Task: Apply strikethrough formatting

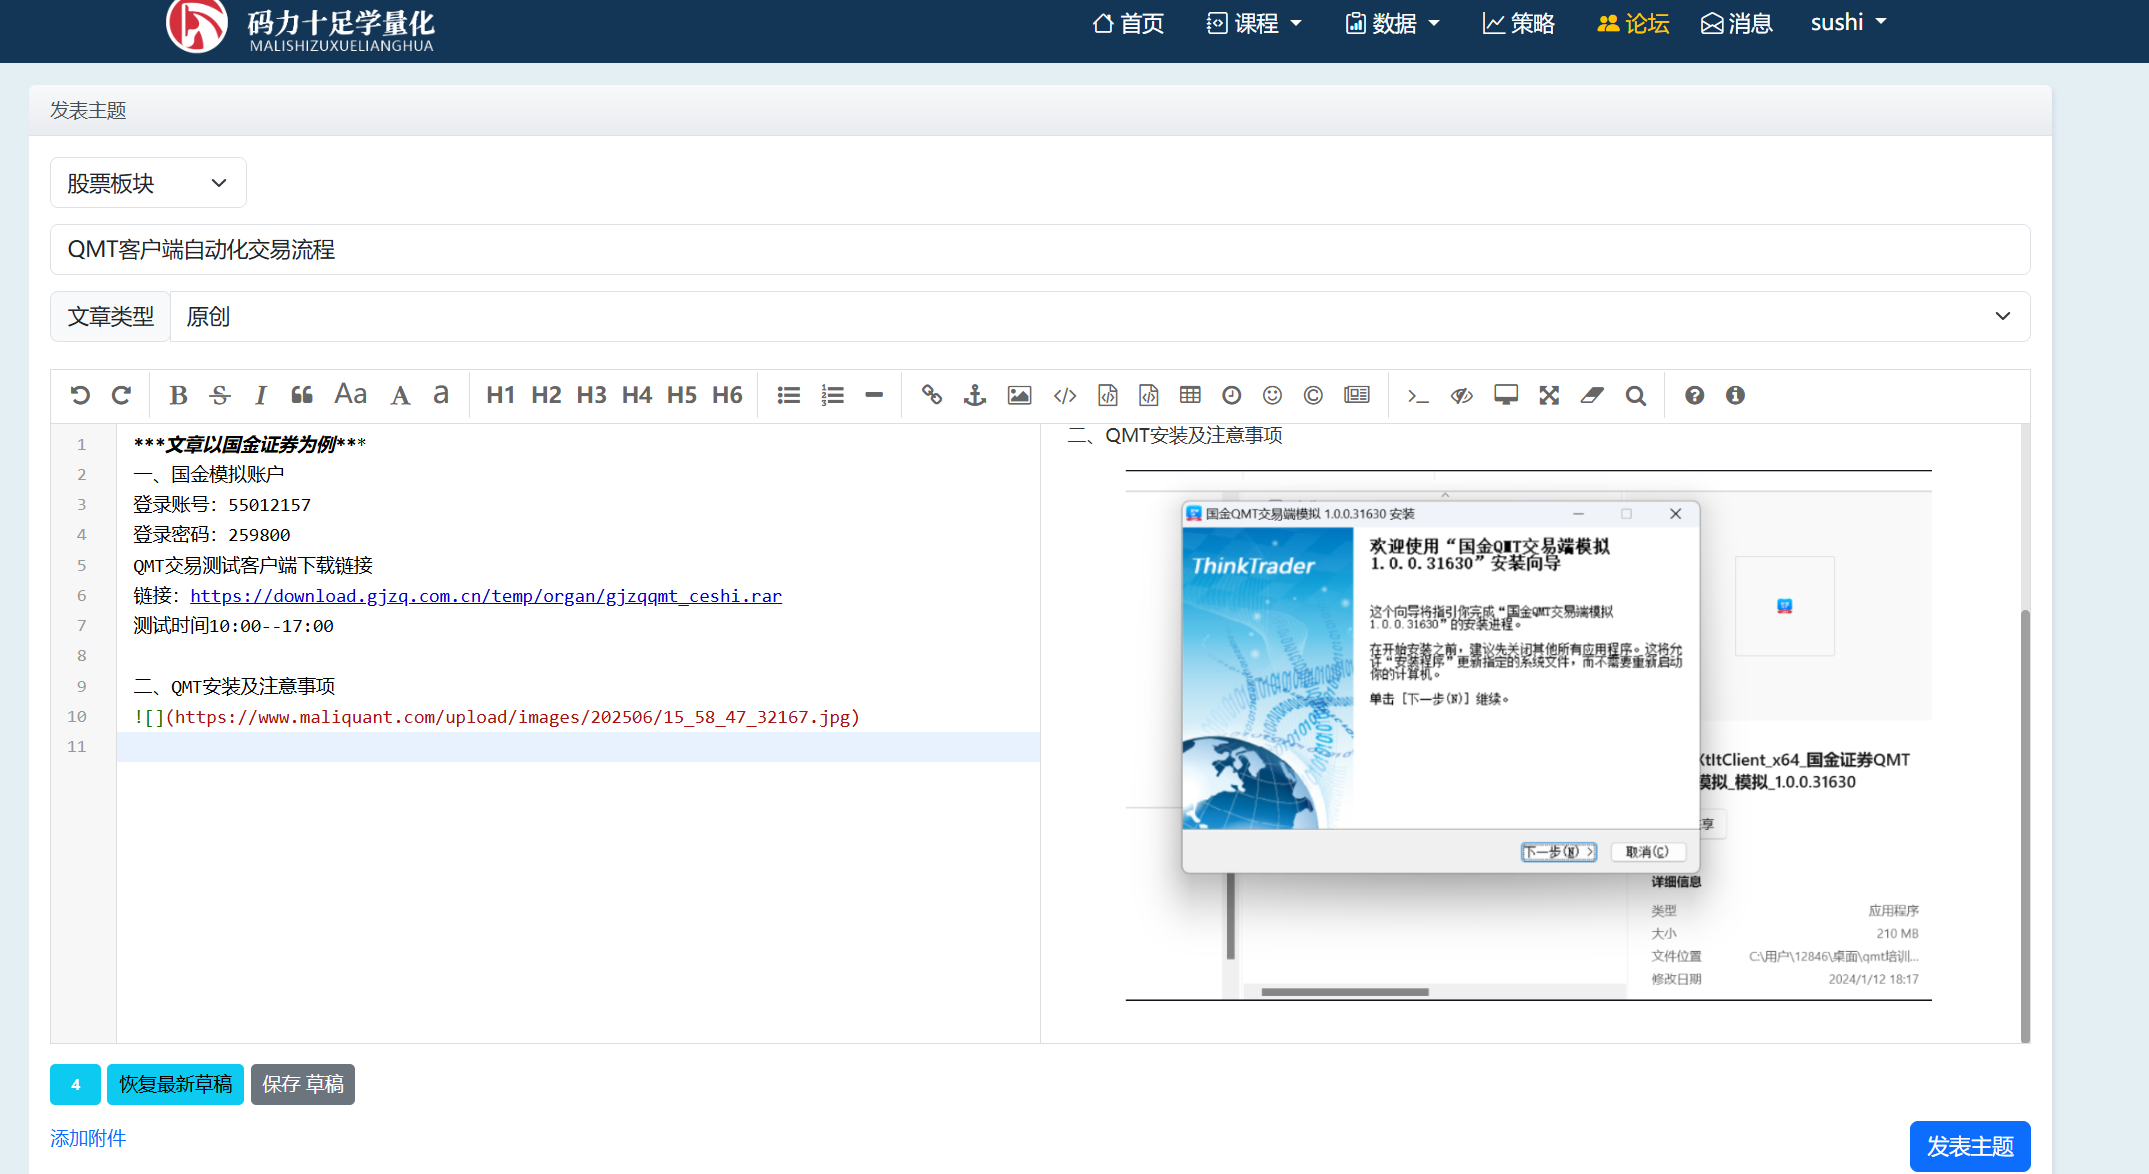Action: click(220, 395)
